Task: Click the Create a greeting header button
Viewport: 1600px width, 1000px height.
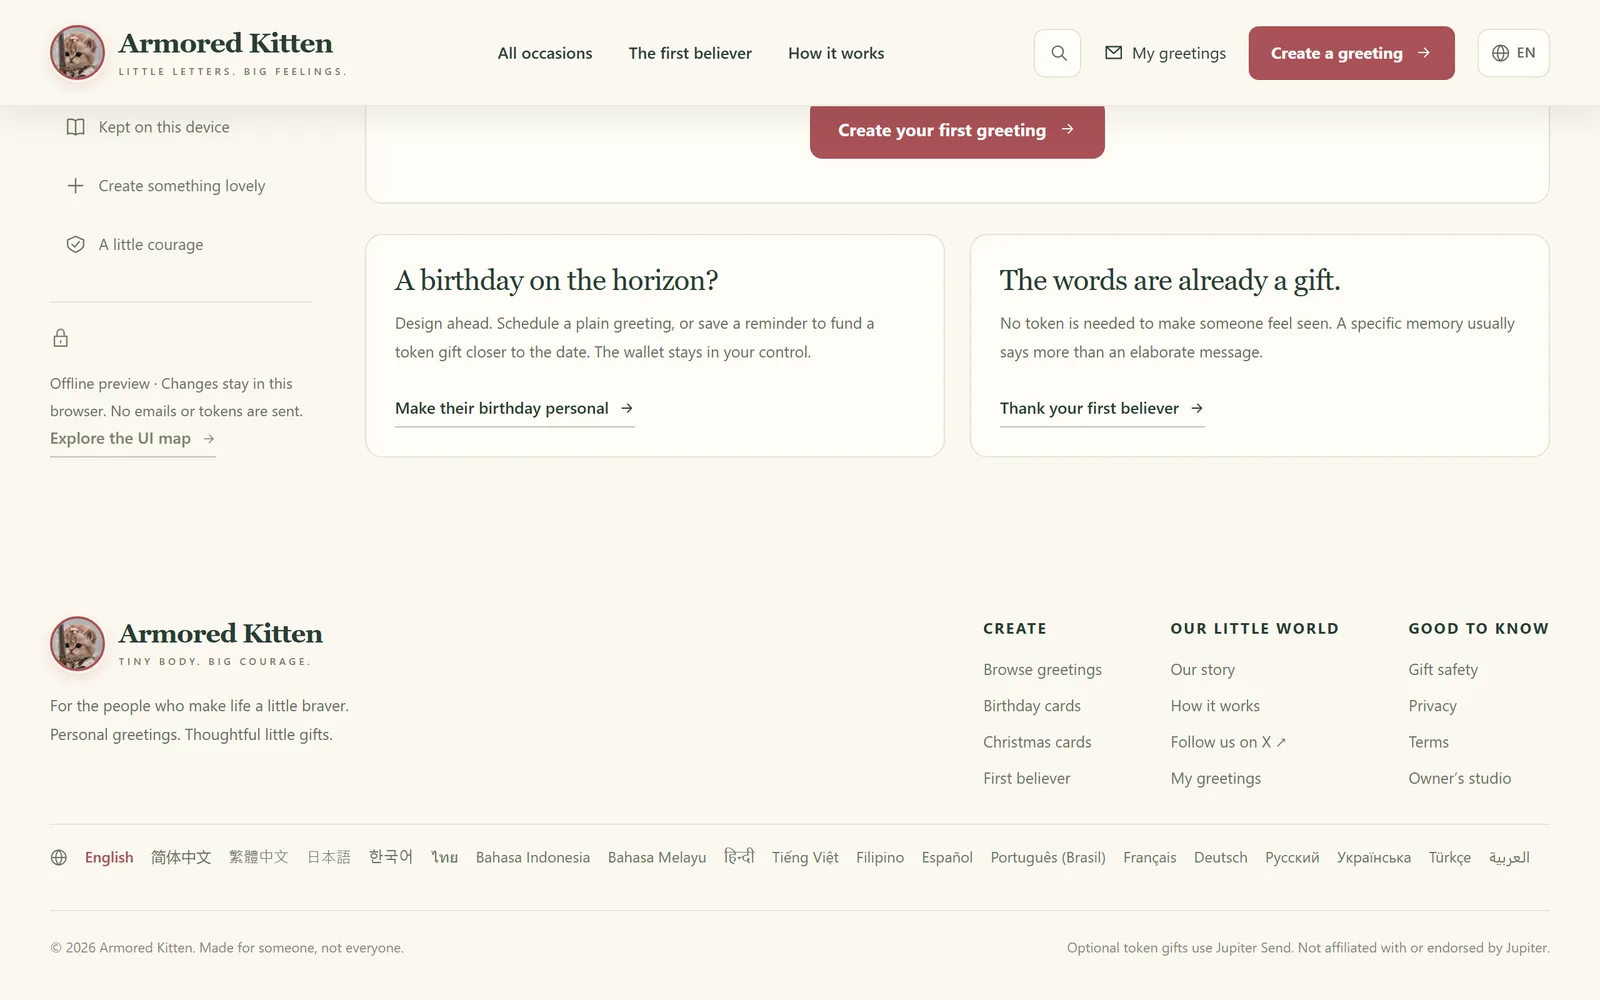Action: [x=1351, y=53]
